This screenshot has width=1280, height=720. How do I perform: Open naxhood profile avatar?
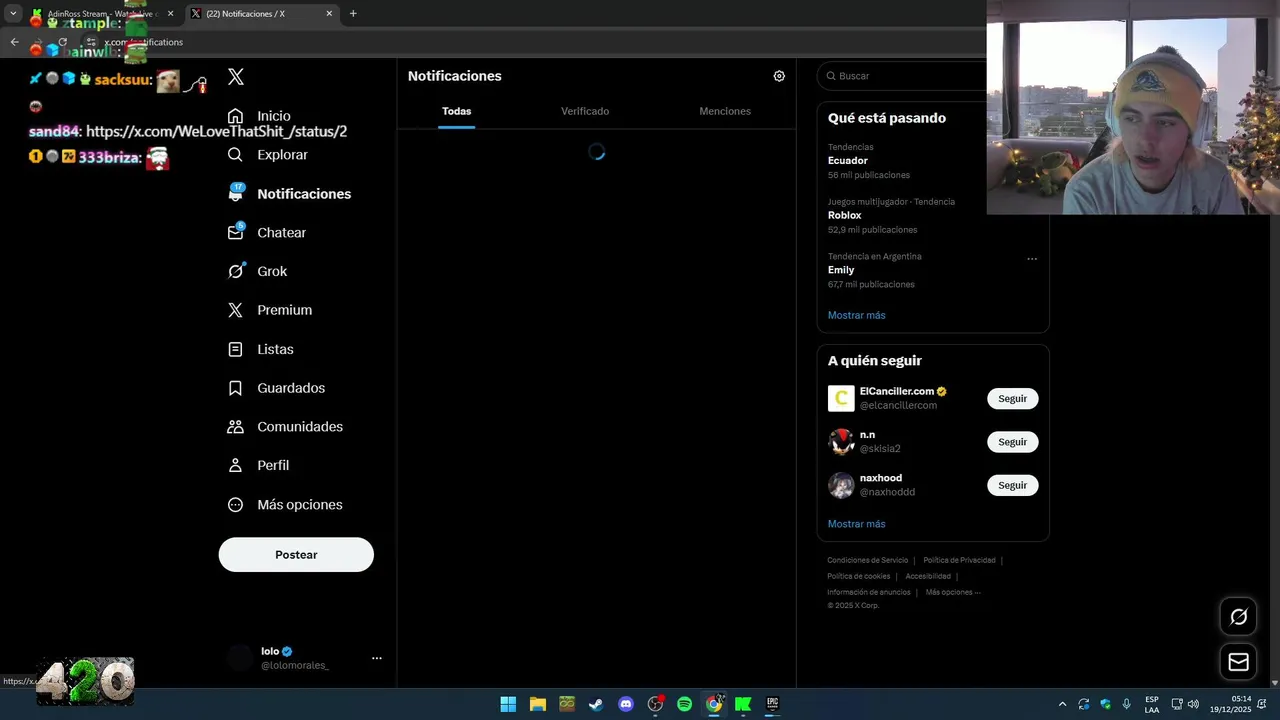pyautogui.click(x=841, y=485)
